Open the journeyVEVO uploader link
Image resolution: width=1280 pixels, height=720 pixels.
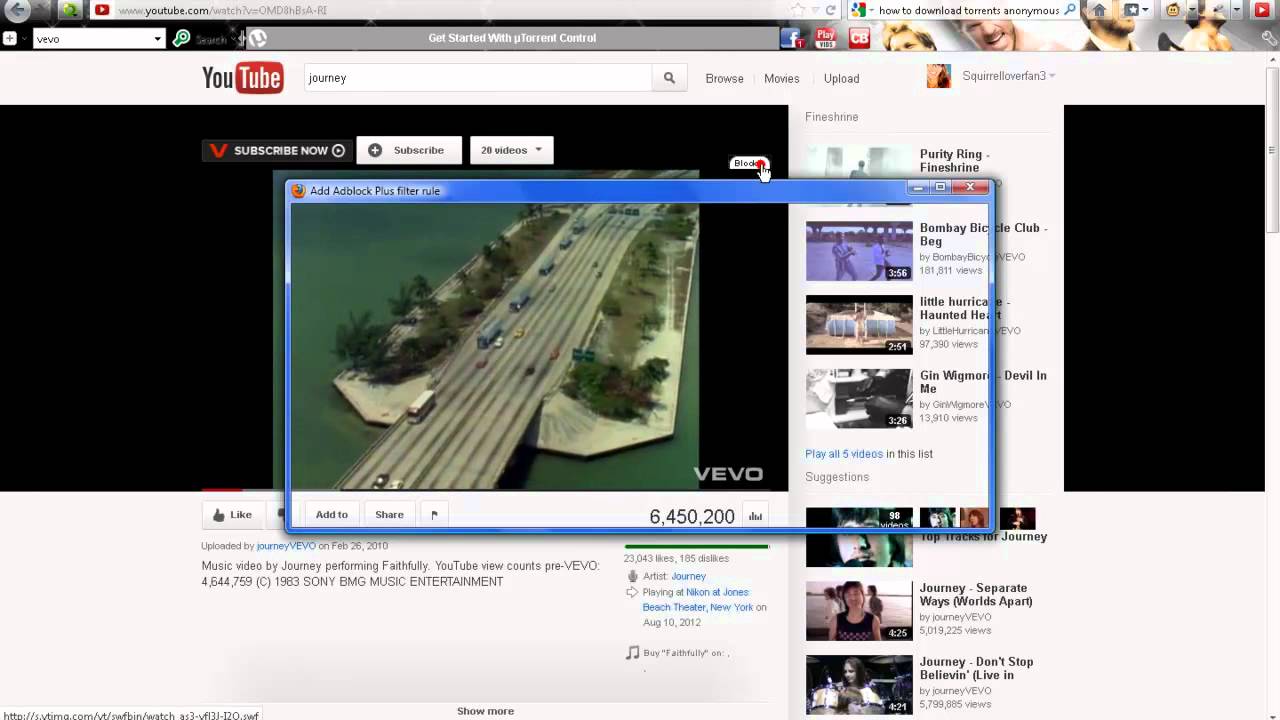point(286,546)
